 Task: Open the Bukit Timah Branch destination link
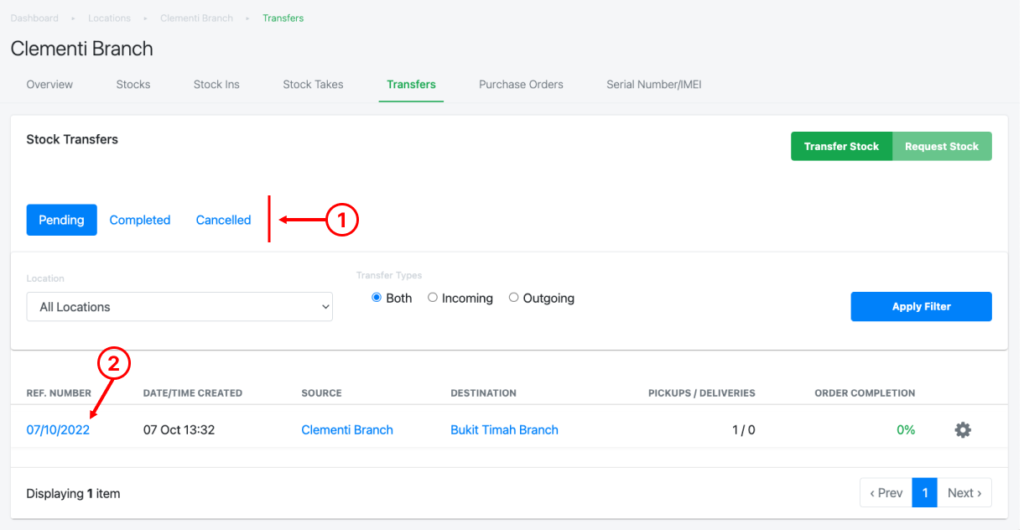tap(504, 430)
